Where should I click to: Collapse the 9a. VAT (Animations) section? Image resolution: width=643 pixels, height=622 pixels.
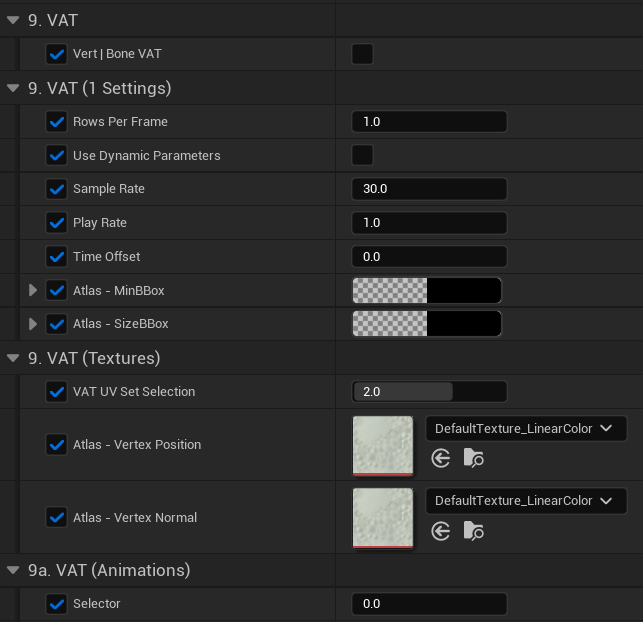click(13, 570)
